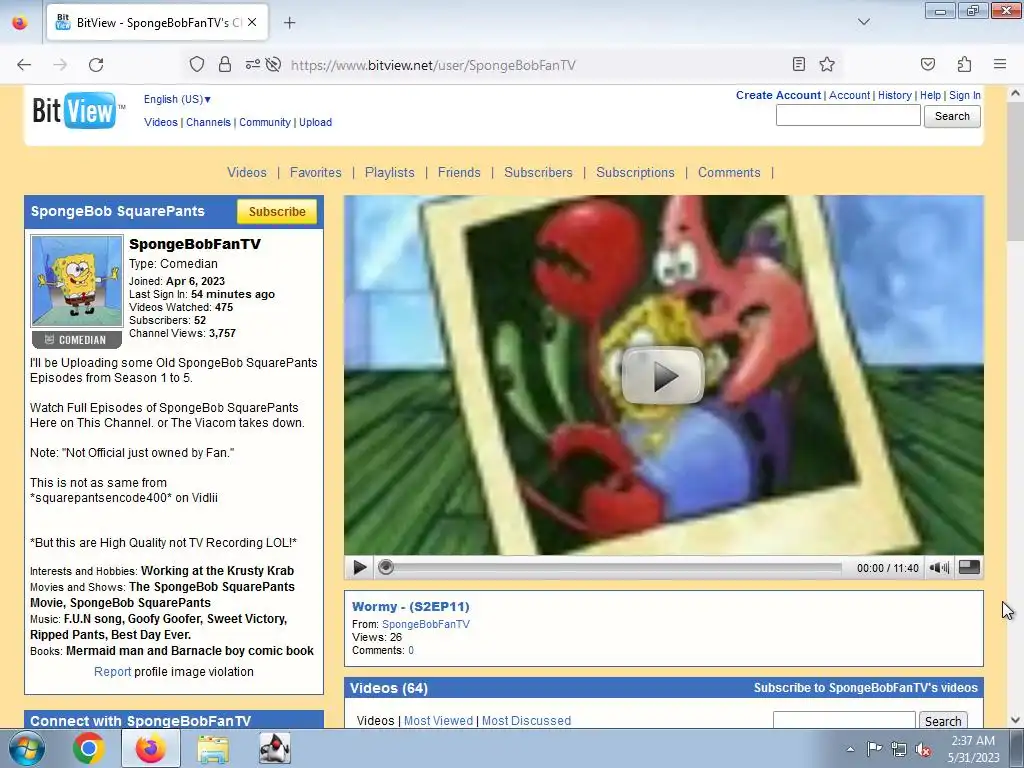
Task: Focus the channel videos search field
Action: 844,720
